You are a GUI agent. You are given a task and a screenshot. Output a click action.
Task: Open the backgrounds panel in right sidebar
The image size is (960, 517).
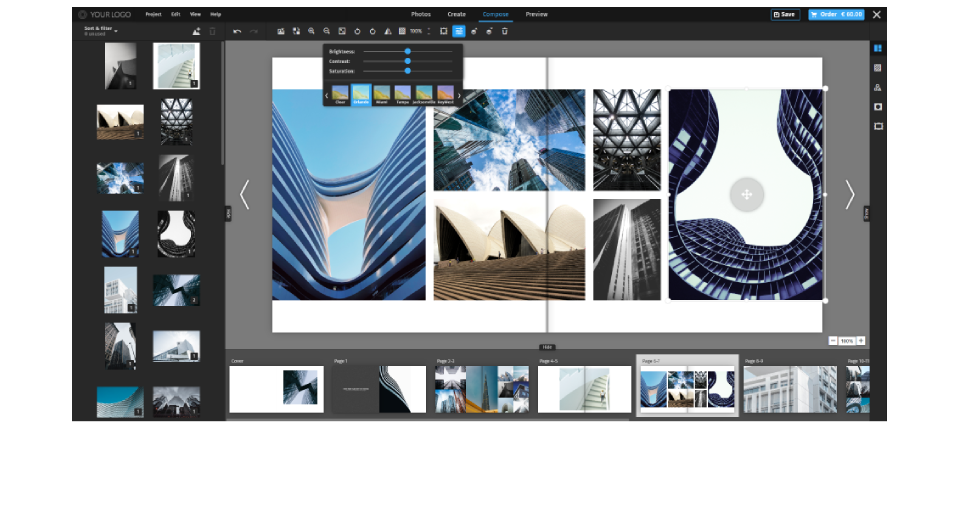click(x=877, y=68)
